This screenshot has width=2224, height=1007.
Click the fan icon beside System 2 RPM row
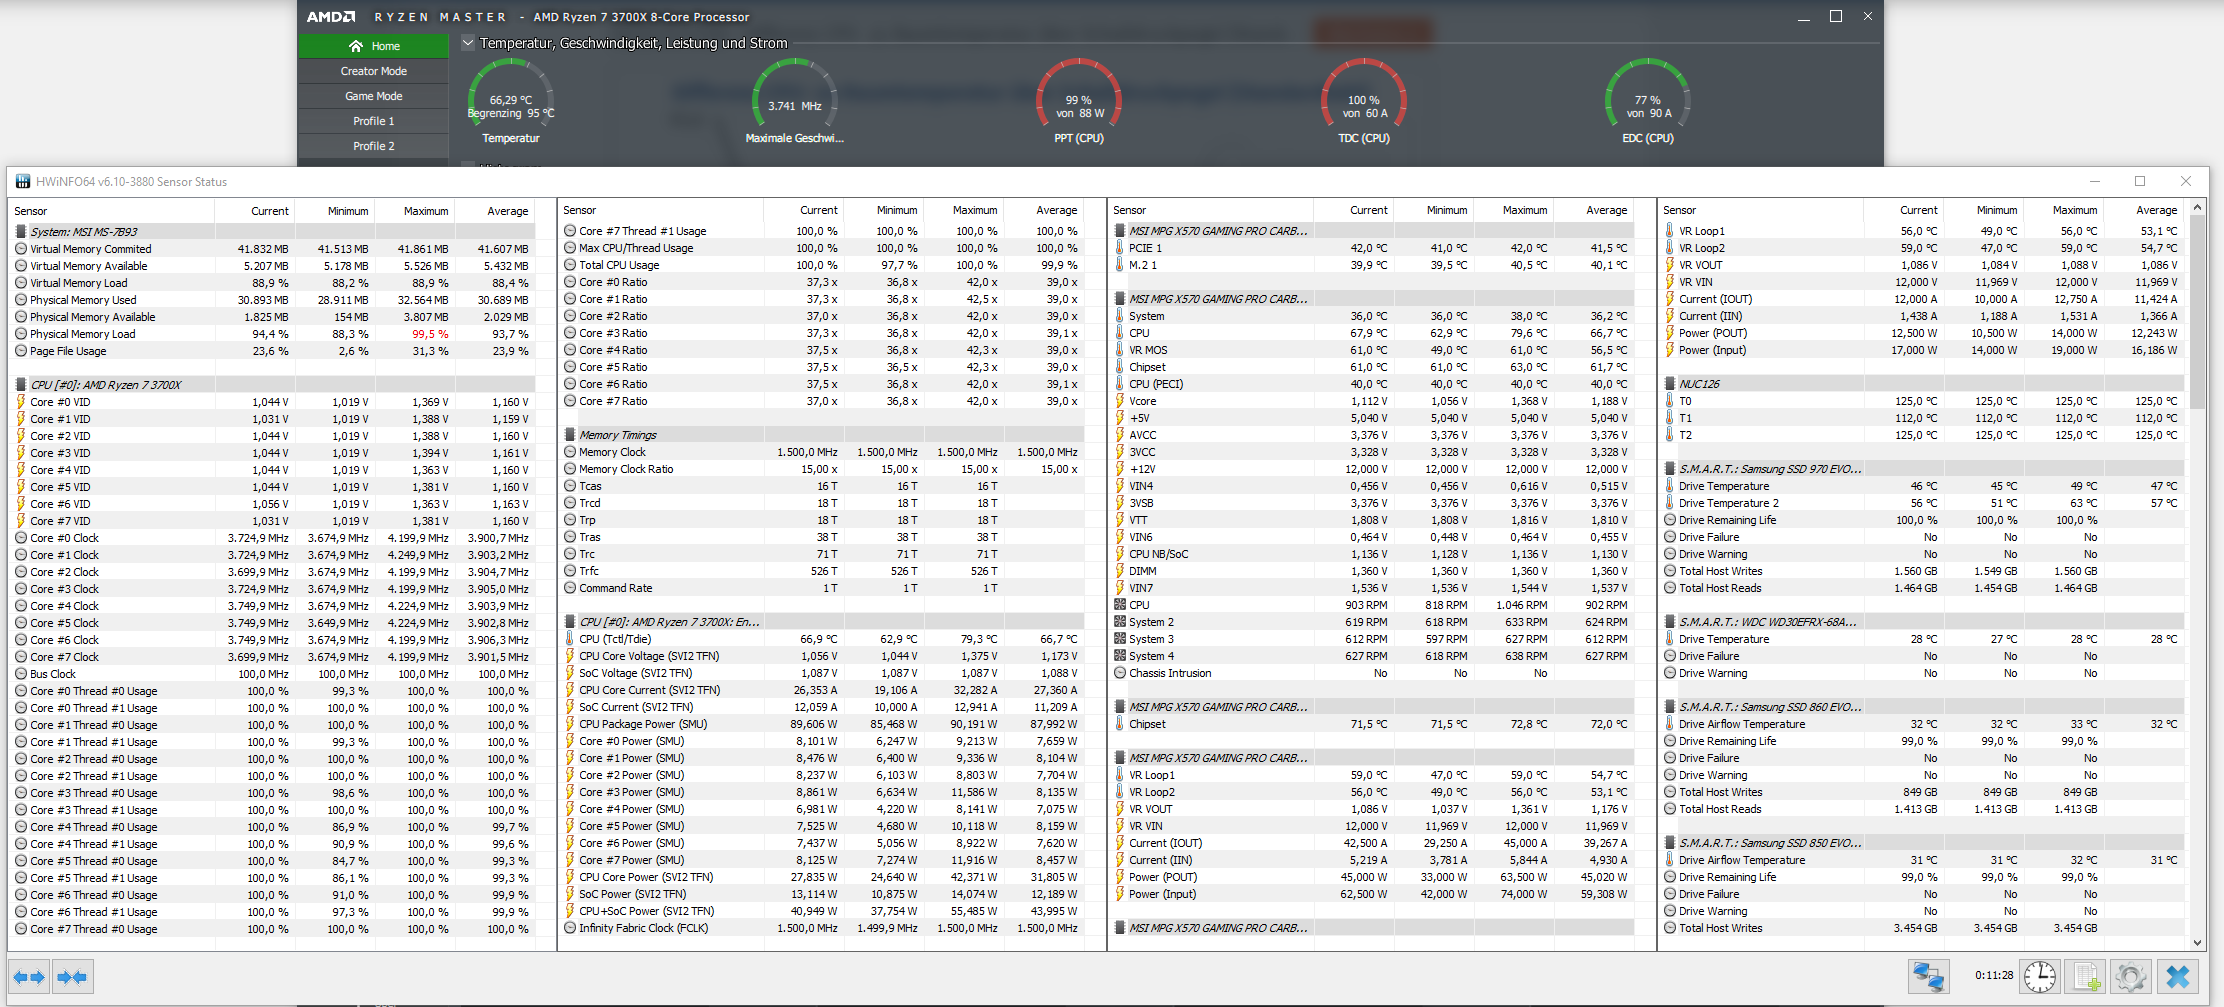point(1120,622)
